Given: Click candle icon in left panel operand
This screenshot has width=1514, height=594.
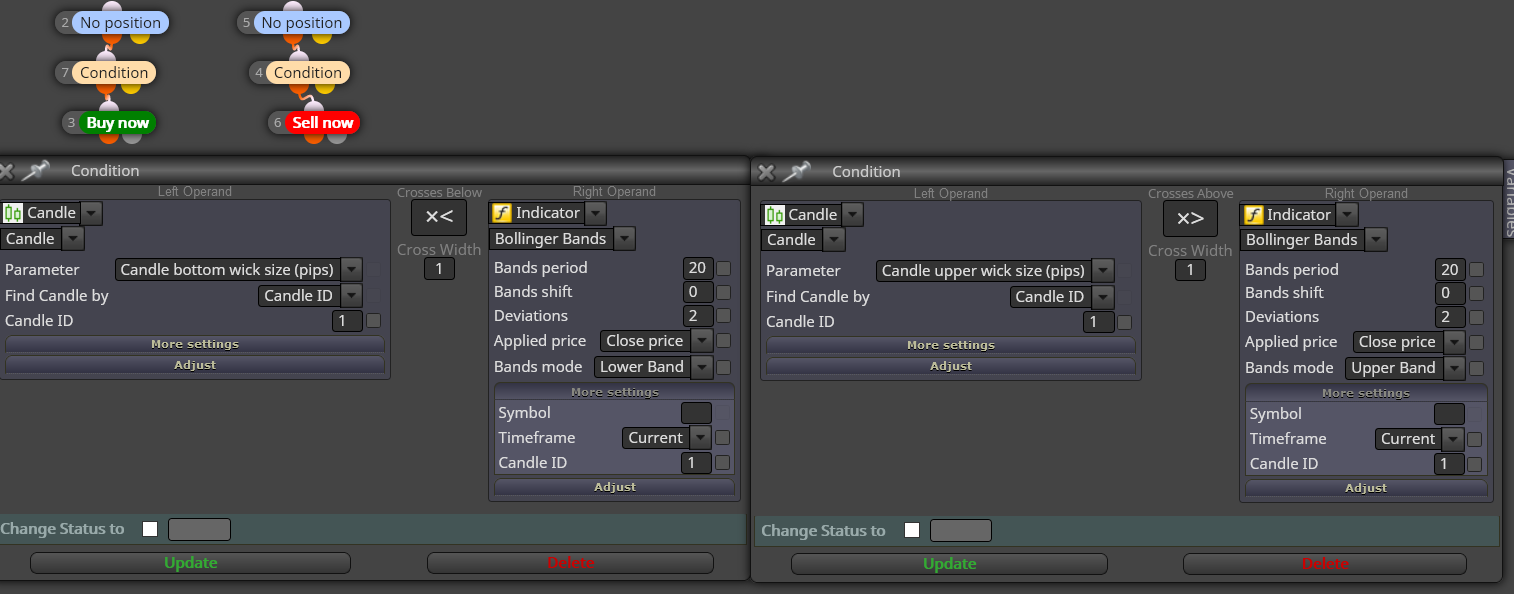Looking at the screenshot, I should click(x=13, y=212).
